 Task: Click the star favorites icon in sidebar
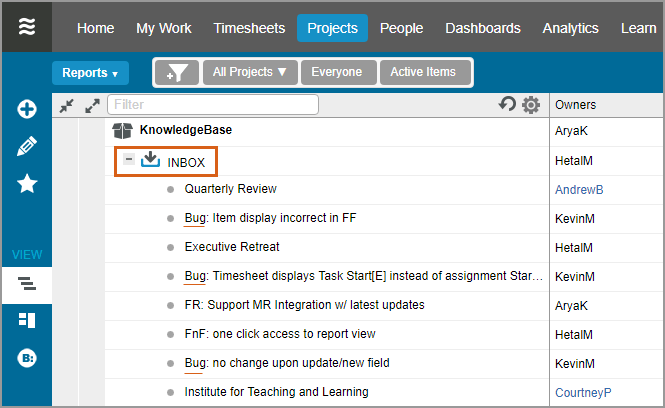coord(27,184)
